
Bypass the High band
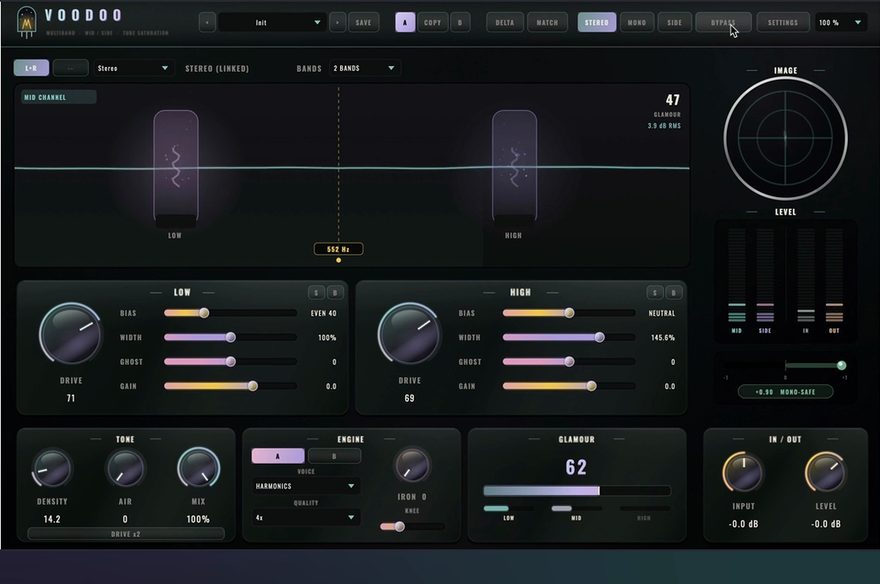coord(674,292)
